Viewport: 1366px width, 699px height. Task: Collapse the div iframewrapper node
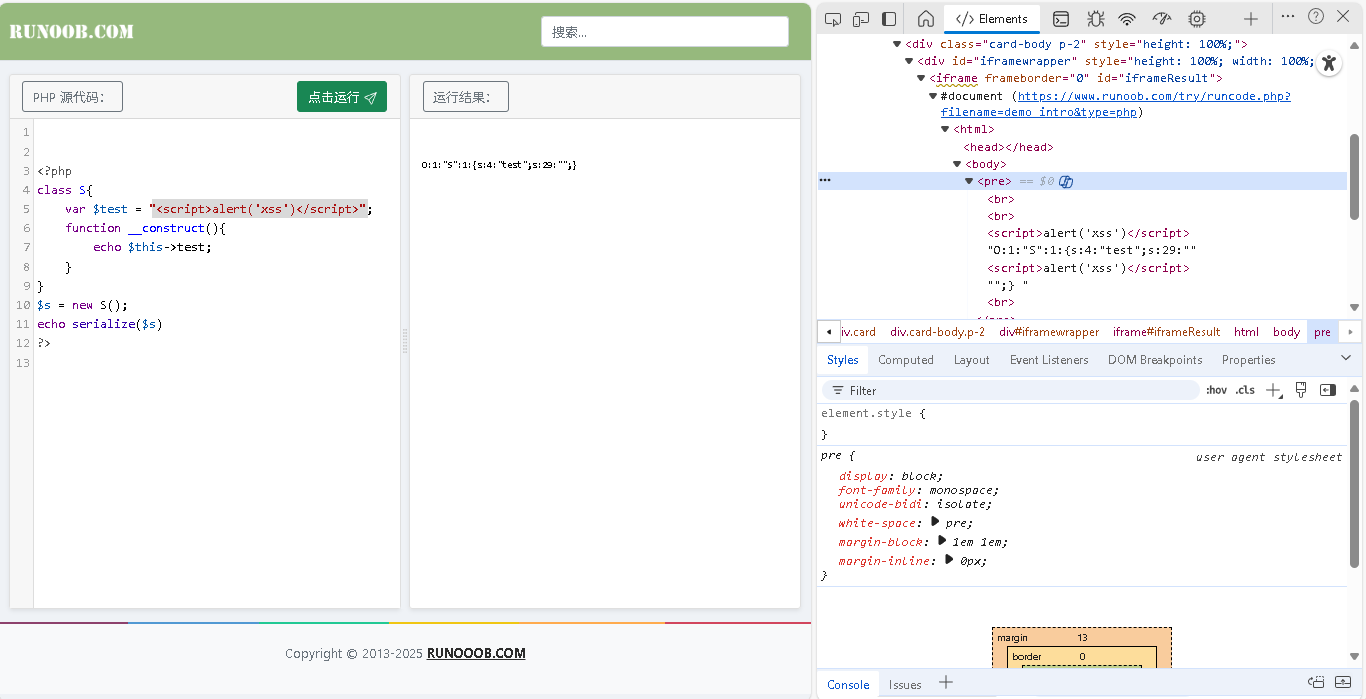click(x=909, y=61)
